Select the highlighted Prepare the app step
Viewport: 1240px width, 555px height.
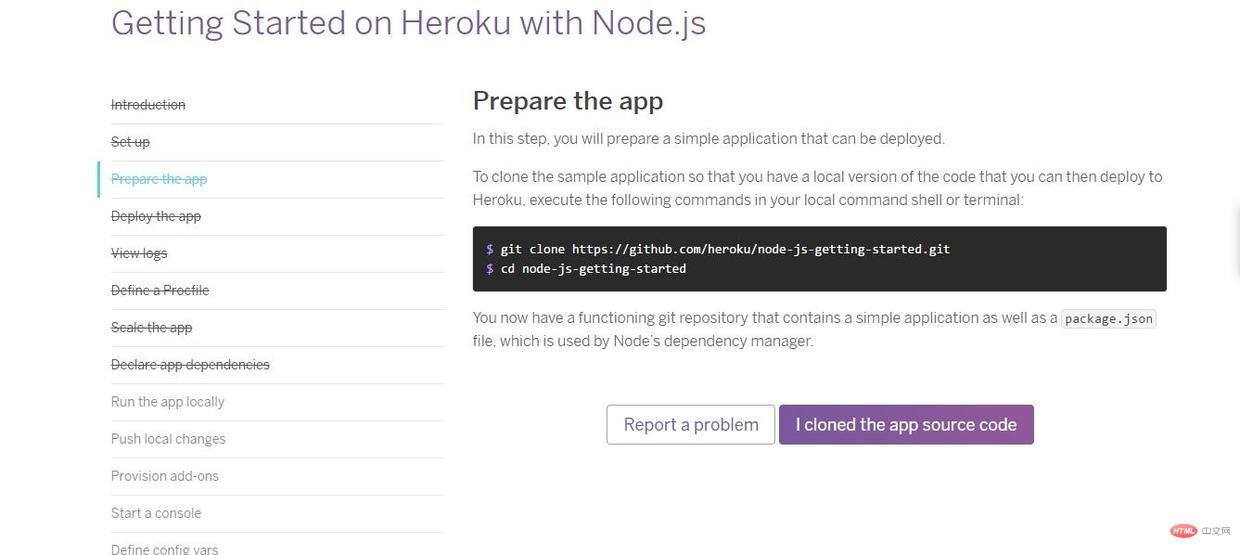pyautogui.click(x=159, y=179)
